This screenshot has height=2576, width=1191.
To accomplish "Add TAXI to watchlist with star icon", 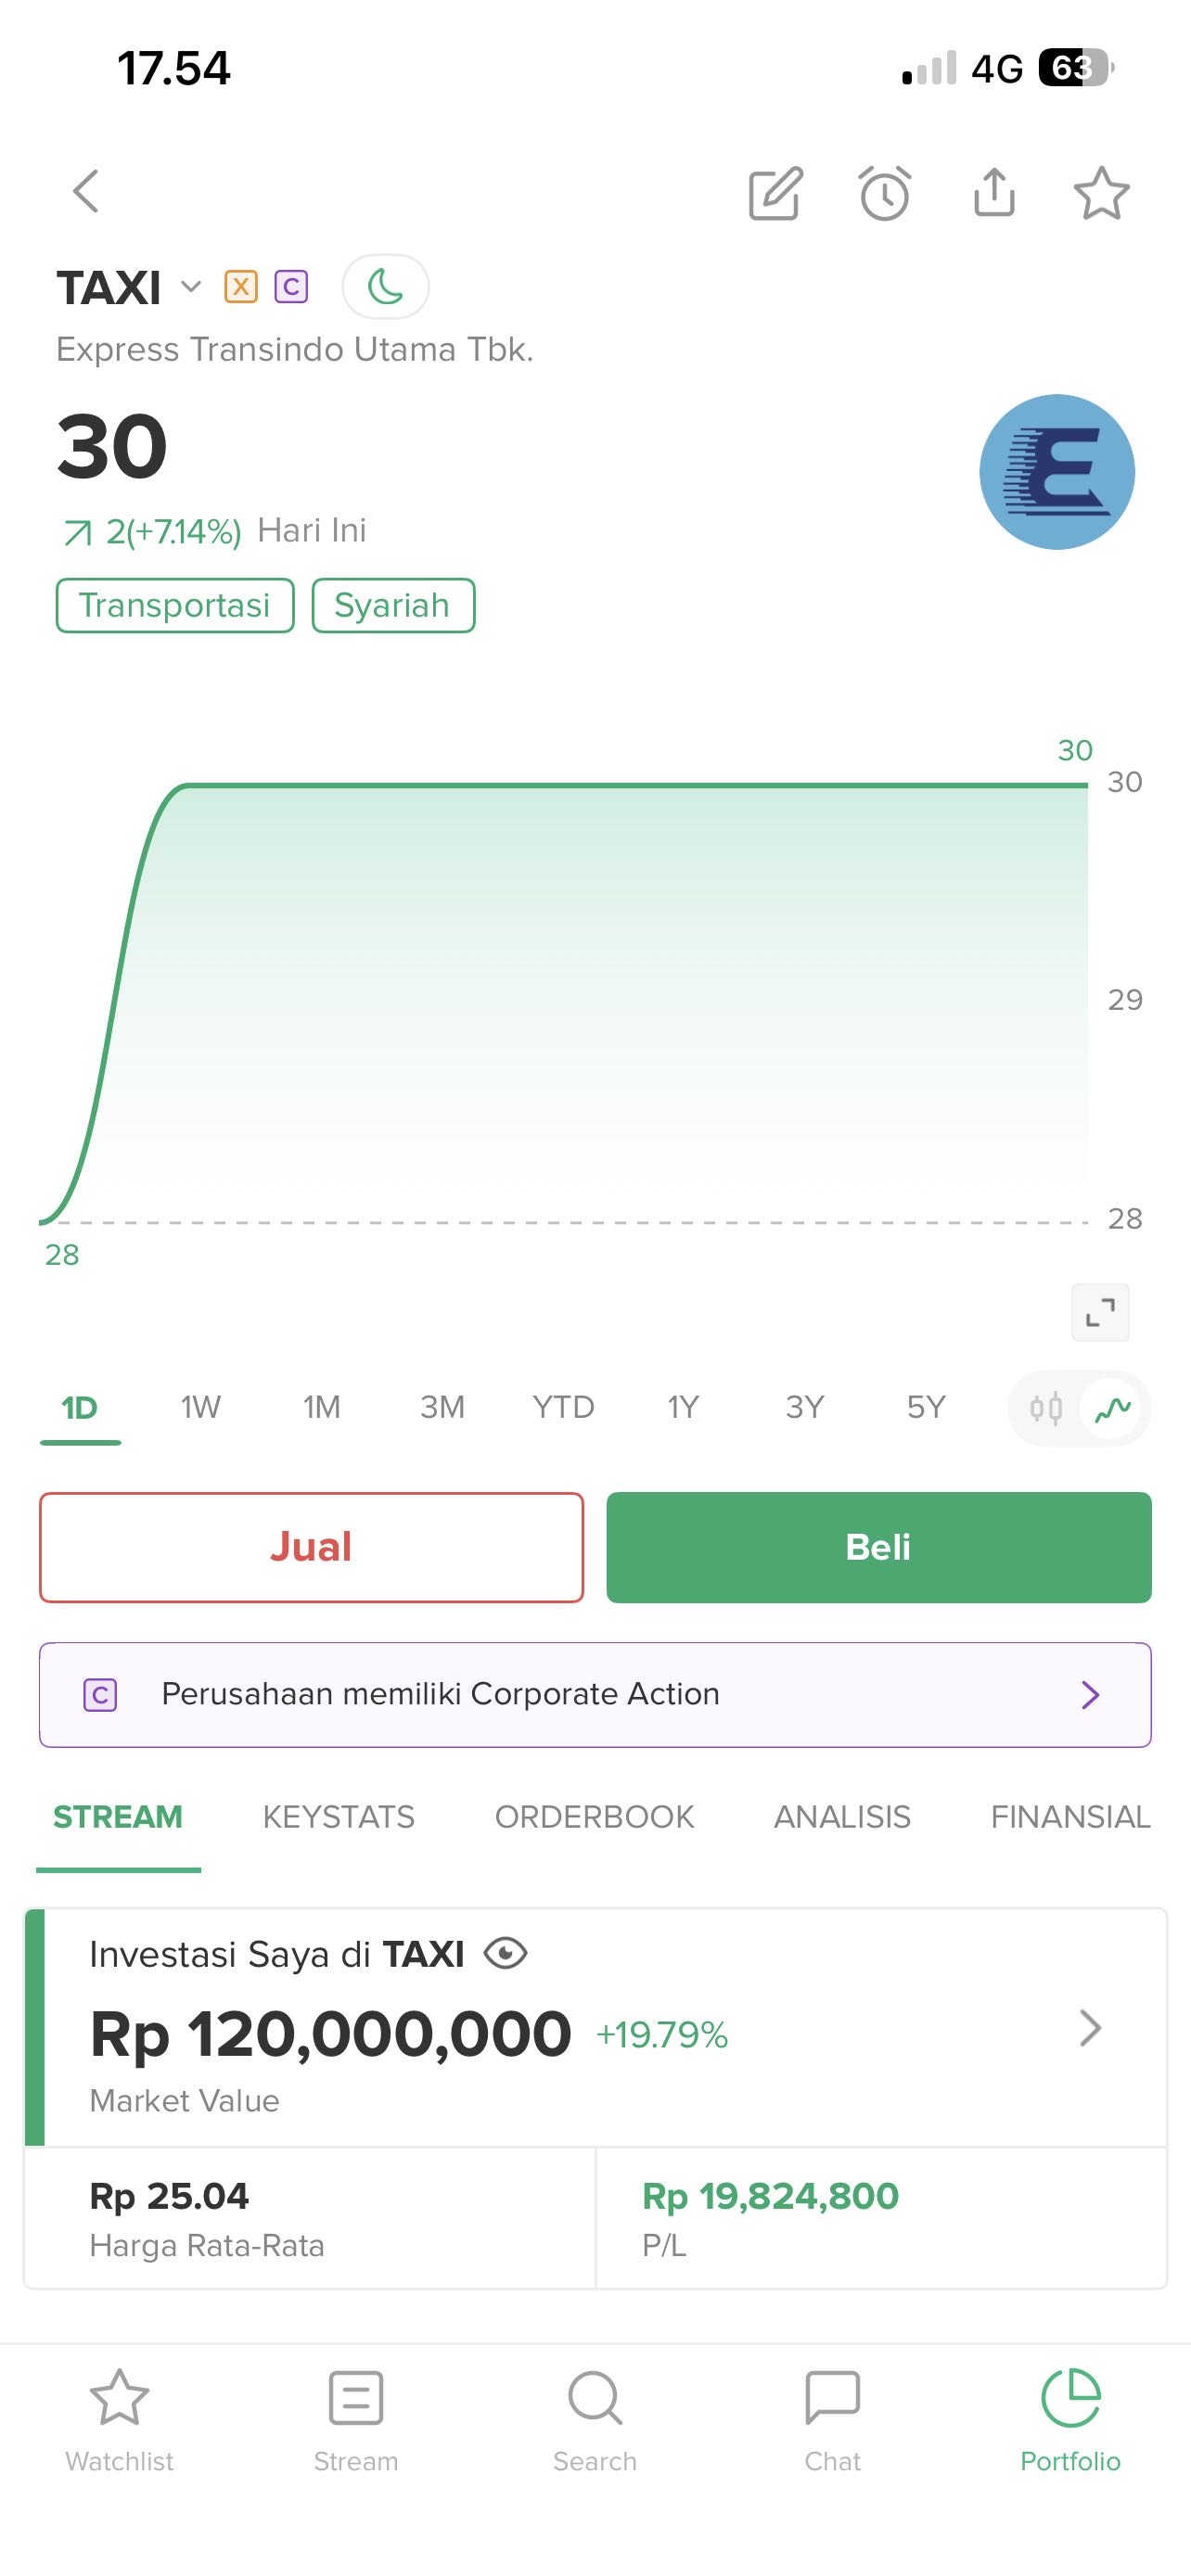I will click(x=1101, y=193).
